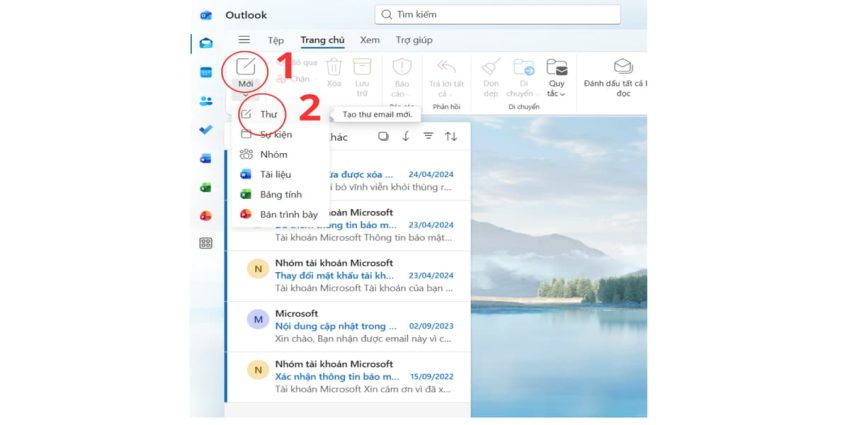Choose Bản trình bày from the menu

pyautogui.click(x=280, y=215)
